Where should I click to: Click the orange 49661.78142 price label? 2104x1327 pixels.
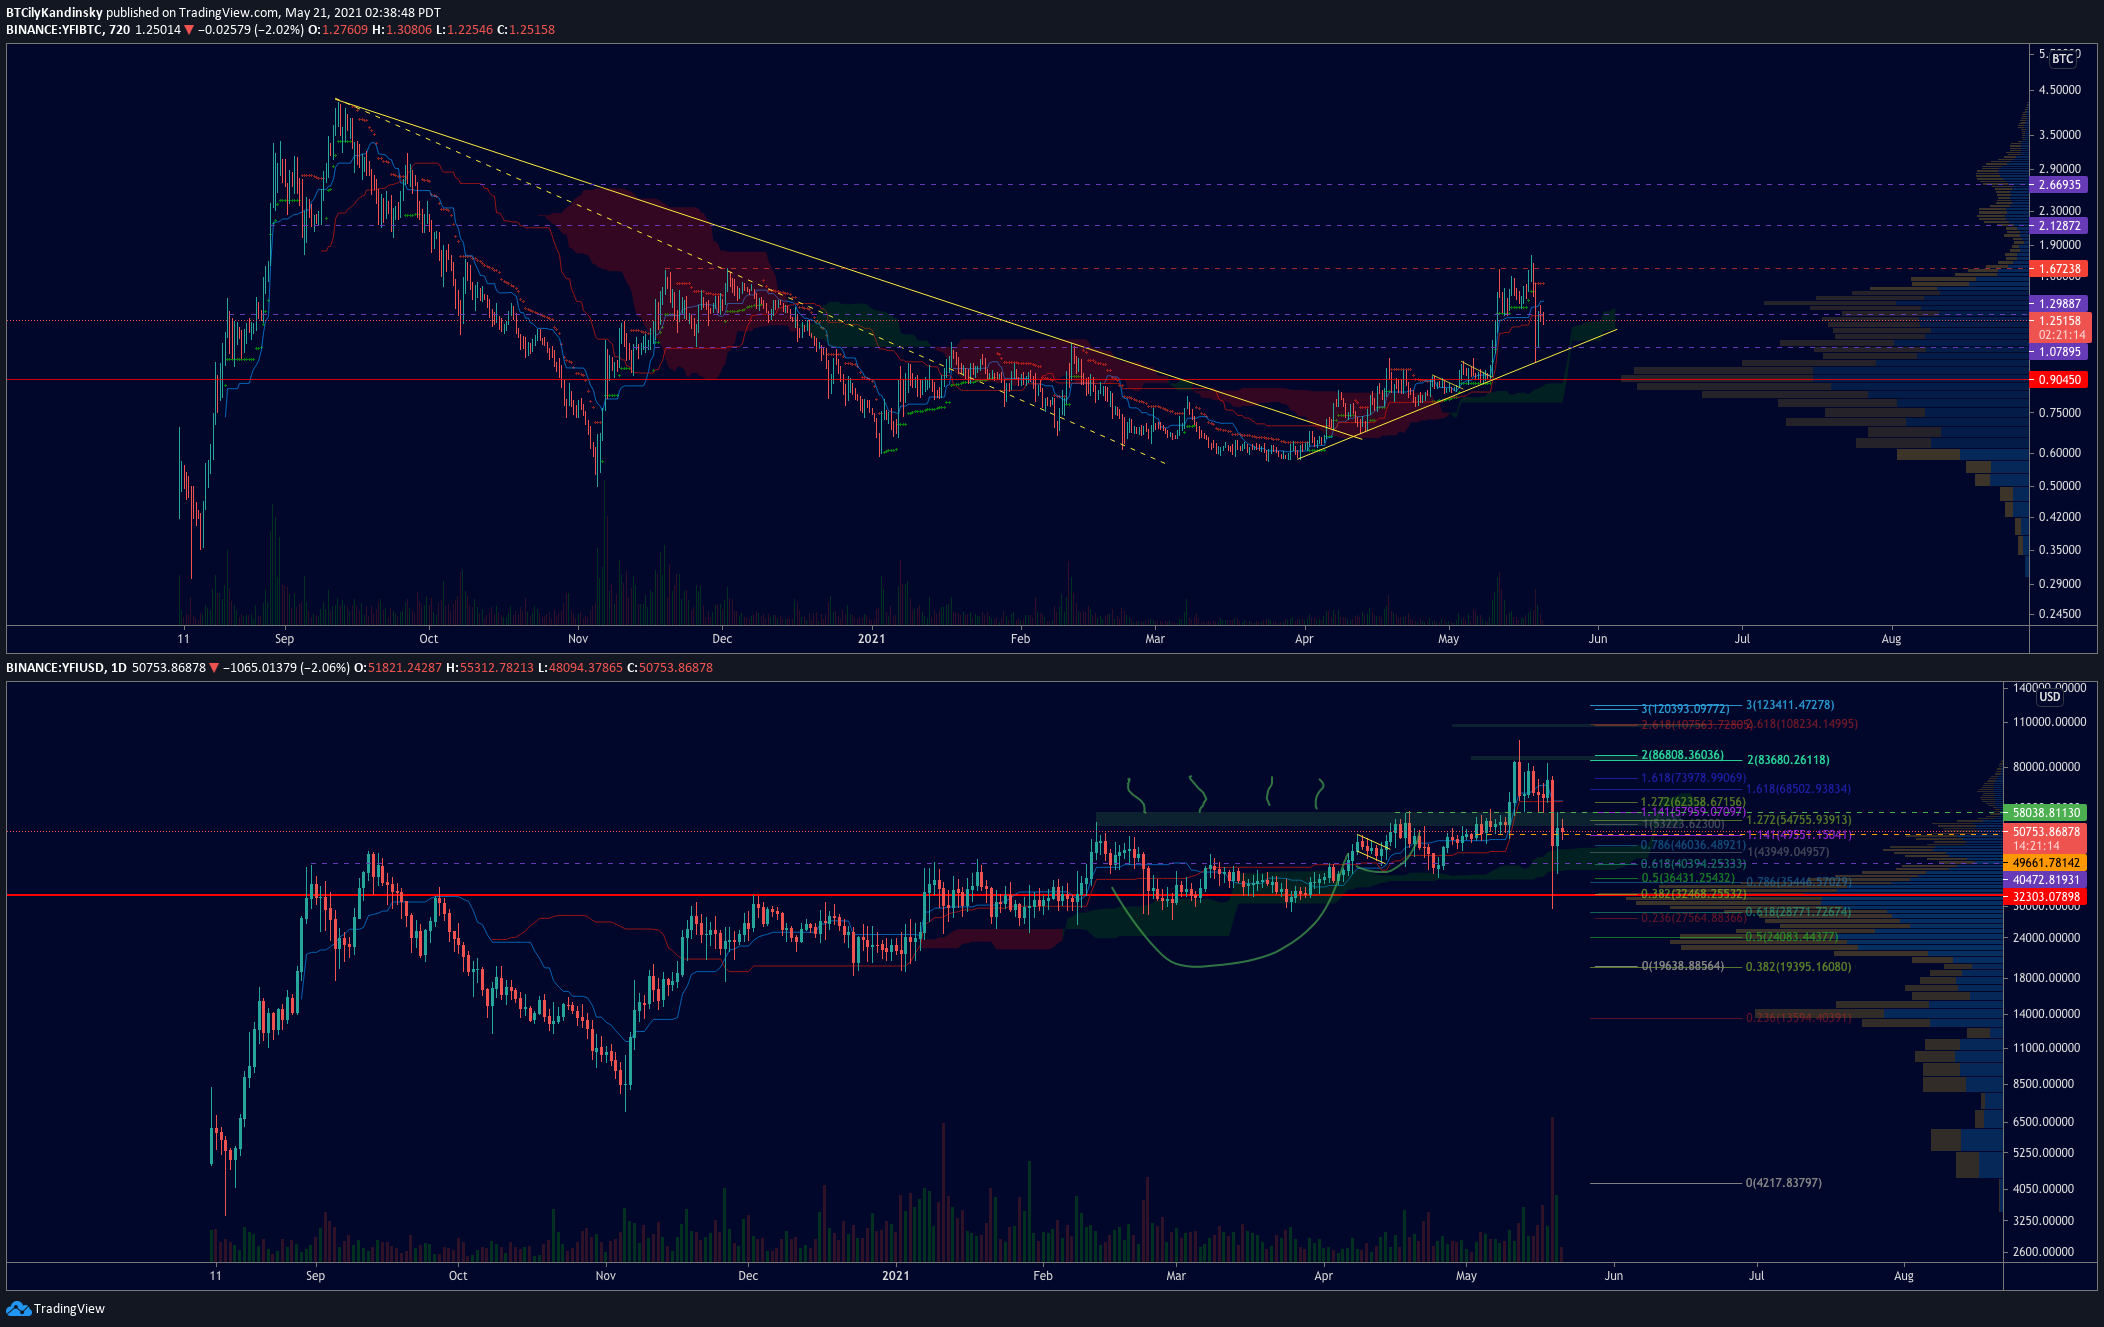tap(2046, 863)
